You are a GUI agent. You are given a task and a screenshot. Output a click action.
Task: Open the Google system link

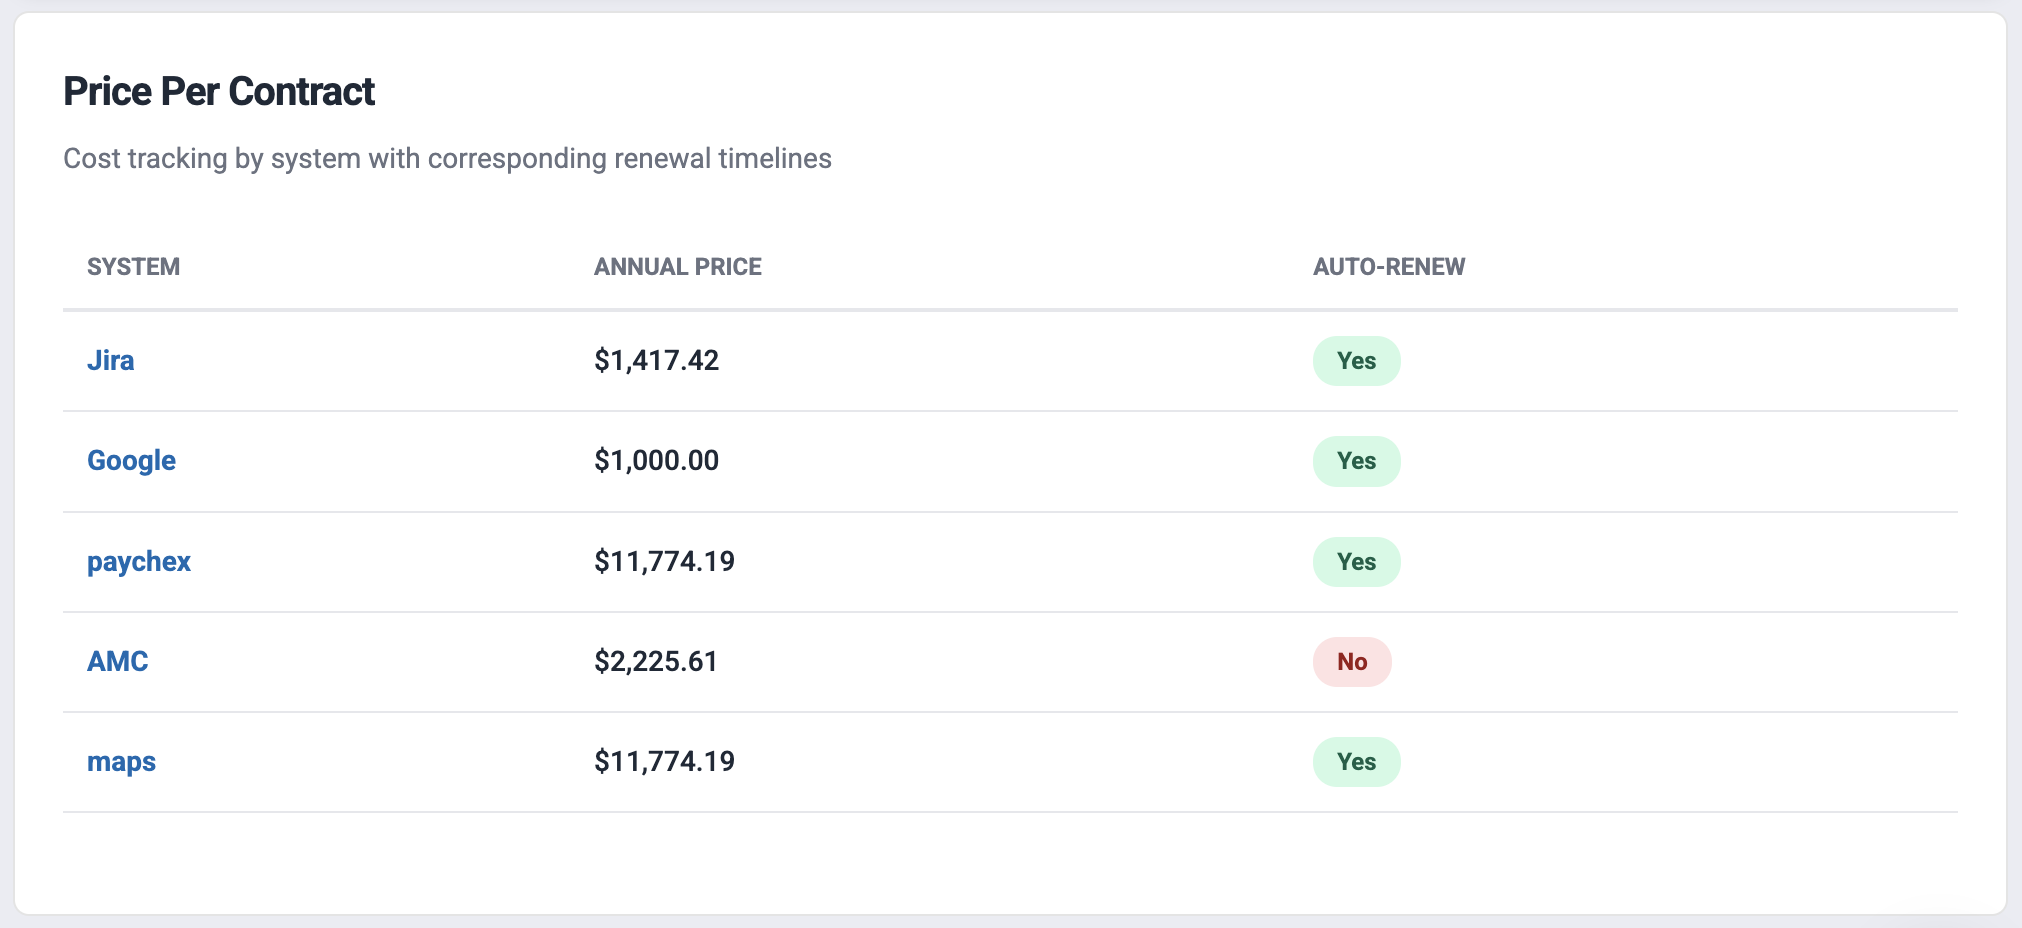point(131,460)
